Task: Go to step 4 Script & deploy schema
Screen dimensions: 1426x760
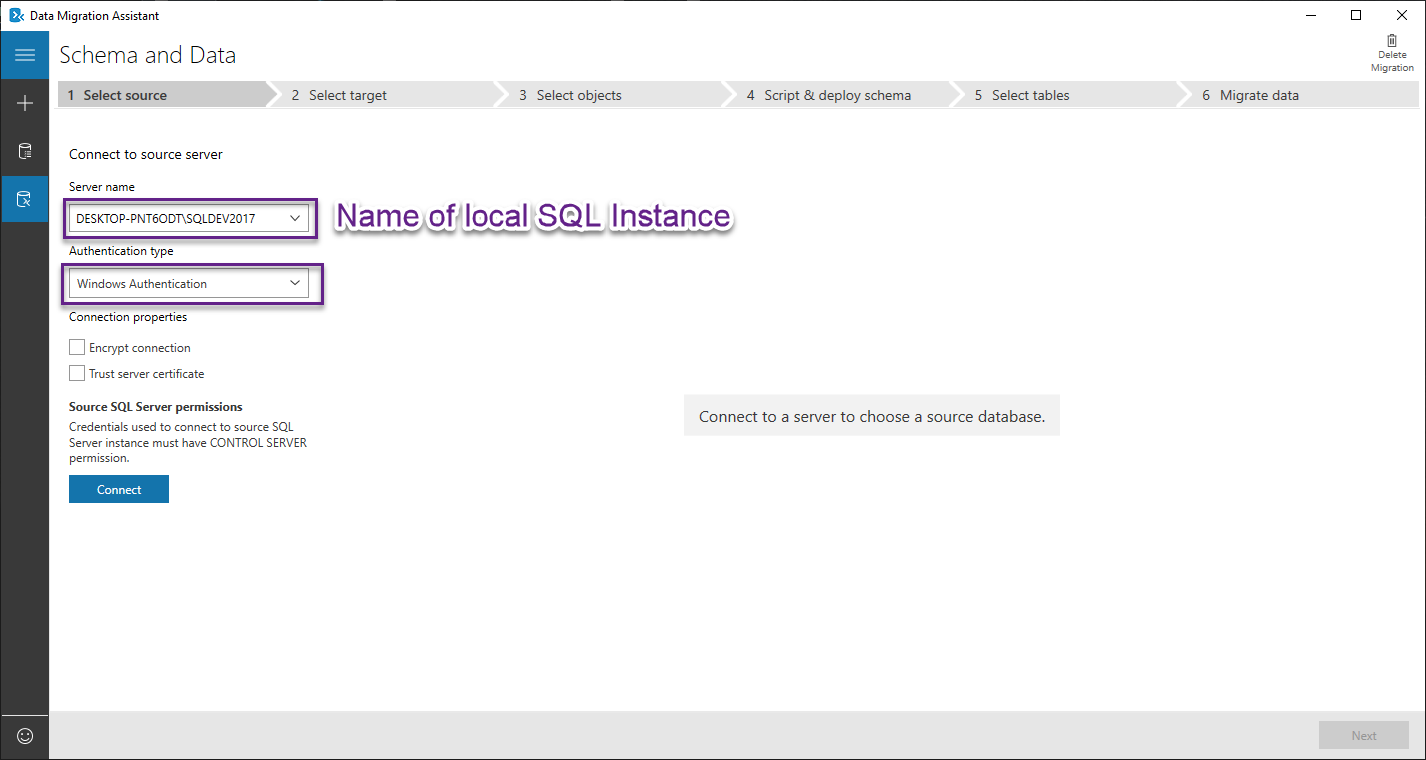Action: (x=843, y=95)
